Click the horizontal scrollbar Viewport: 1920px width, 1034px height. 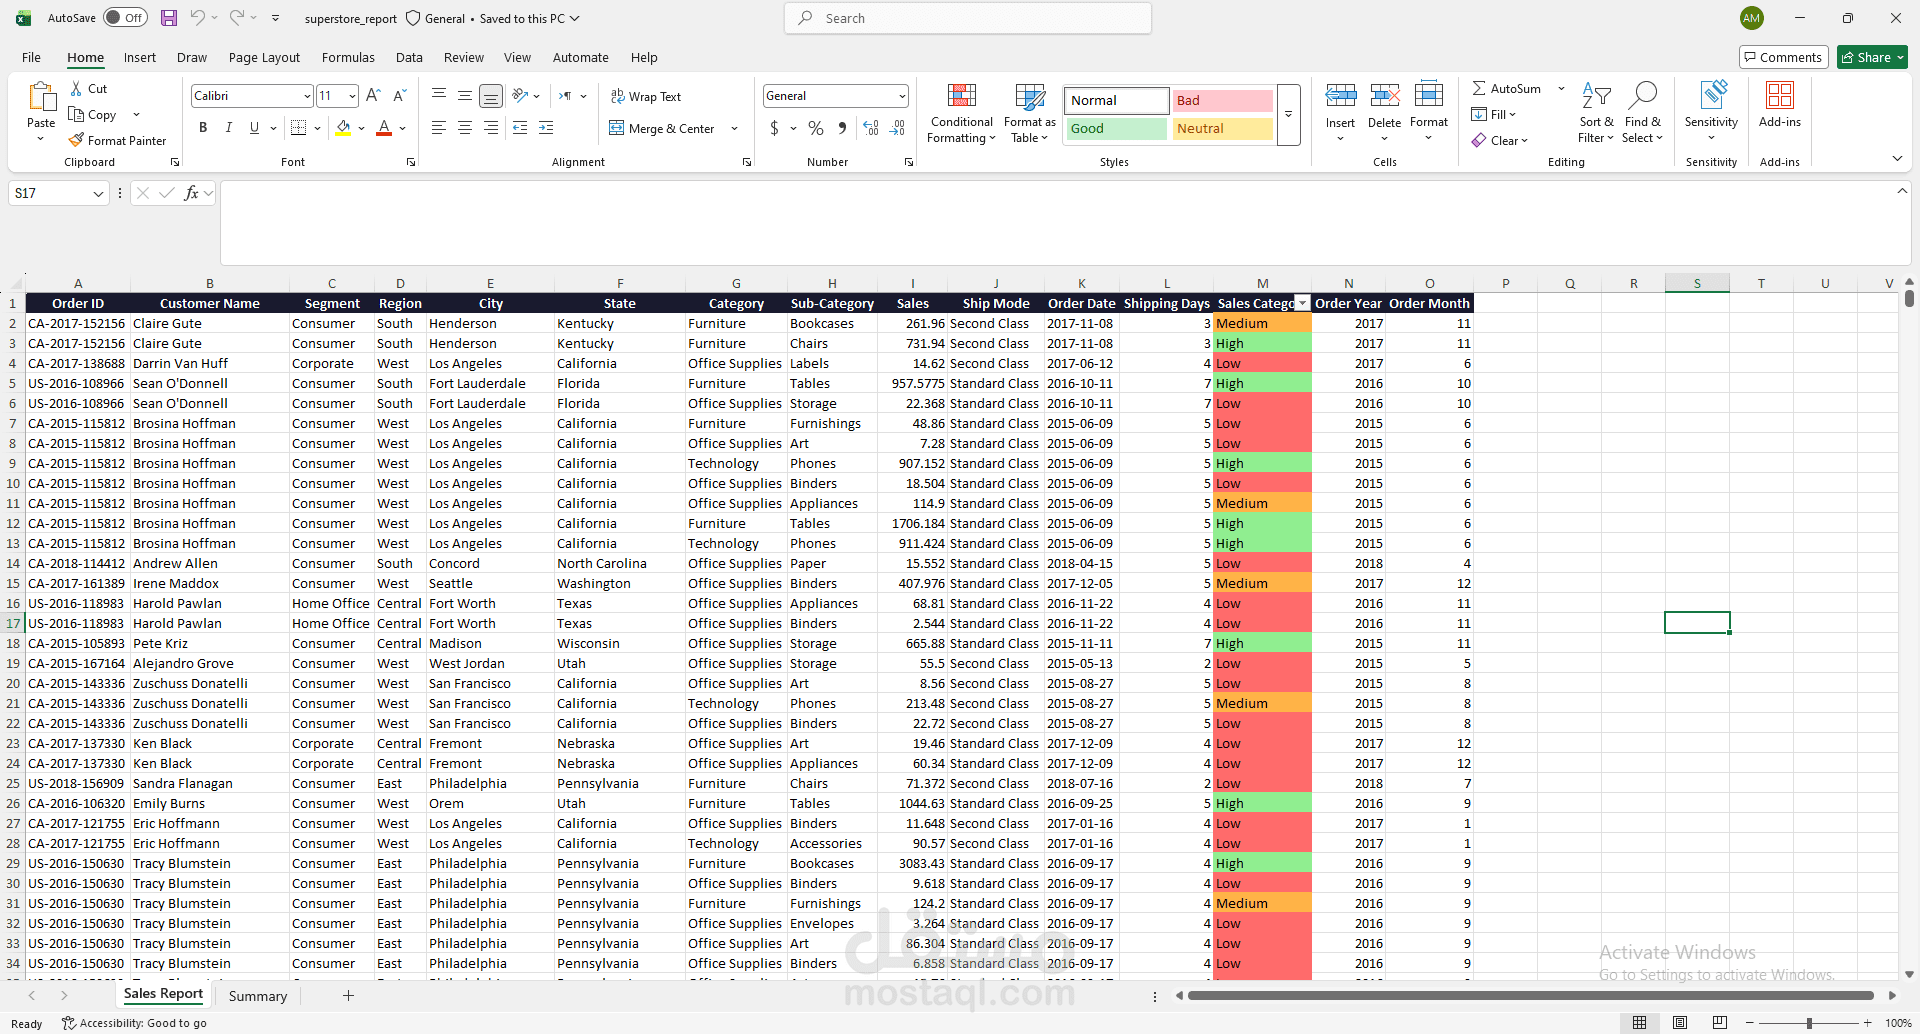click(1530, 996)
